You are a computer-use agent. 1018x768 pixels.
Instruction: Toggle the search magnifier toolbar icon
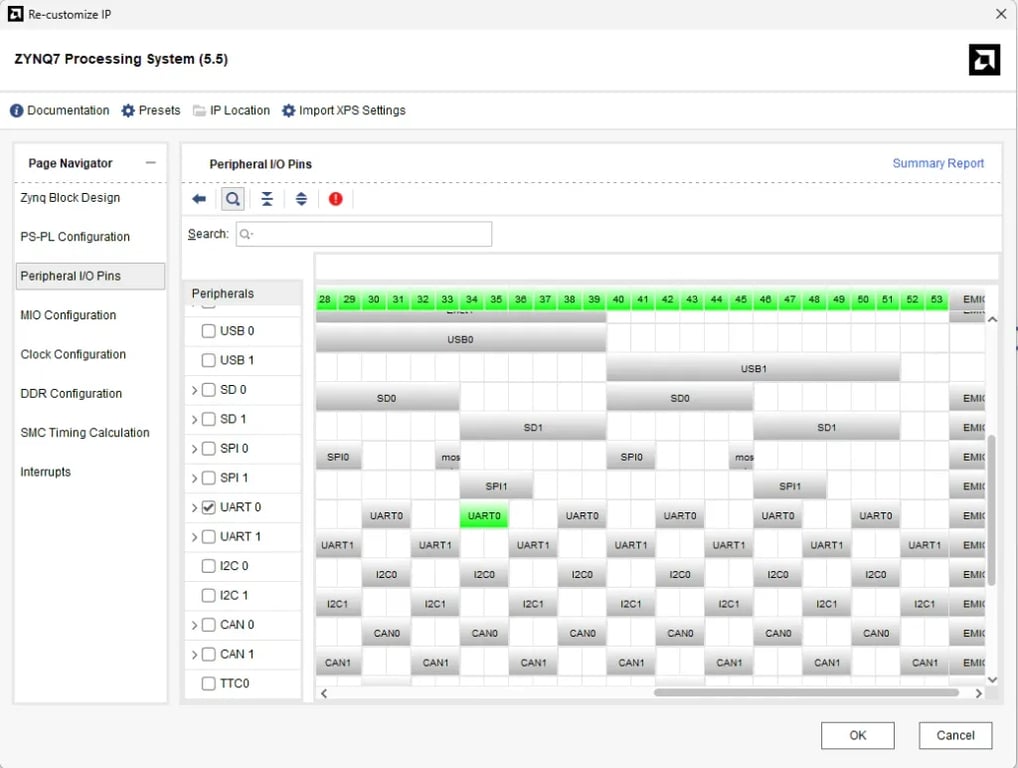click(x=232, y=199)
